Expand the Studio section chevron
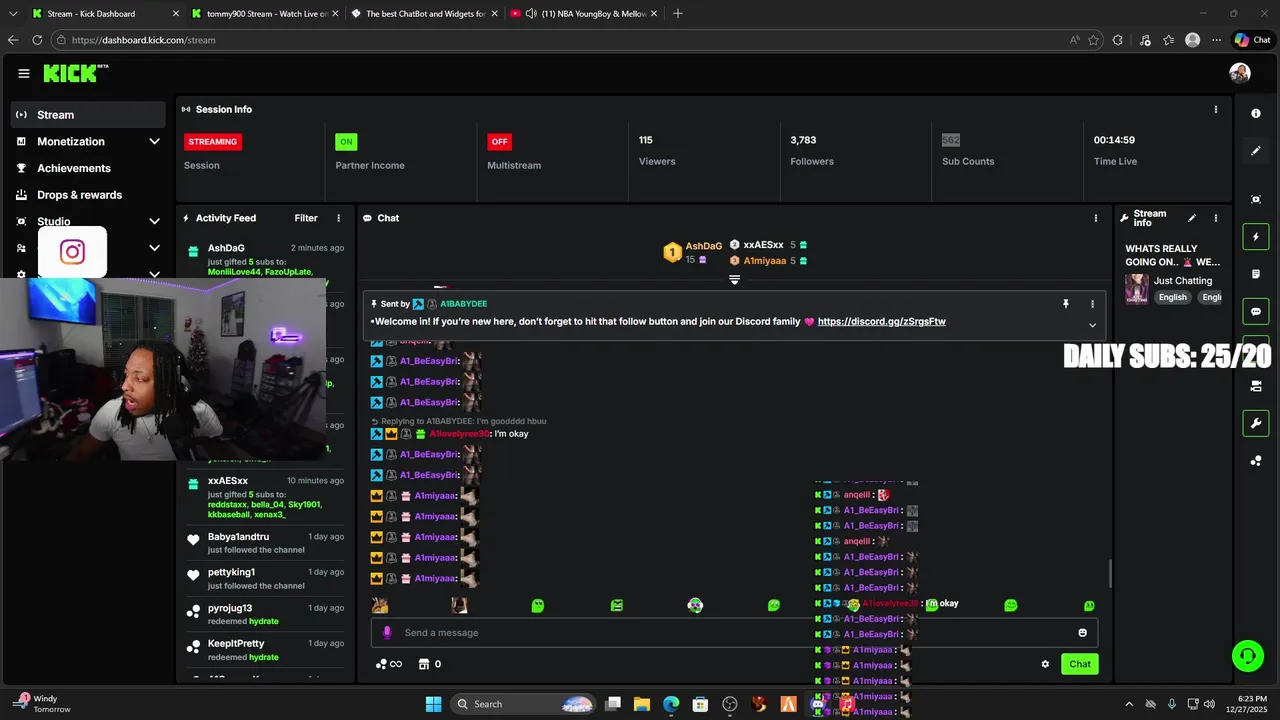Image resolution: width=1280 pixels, height=720 pixels. [x=154, y=221]
